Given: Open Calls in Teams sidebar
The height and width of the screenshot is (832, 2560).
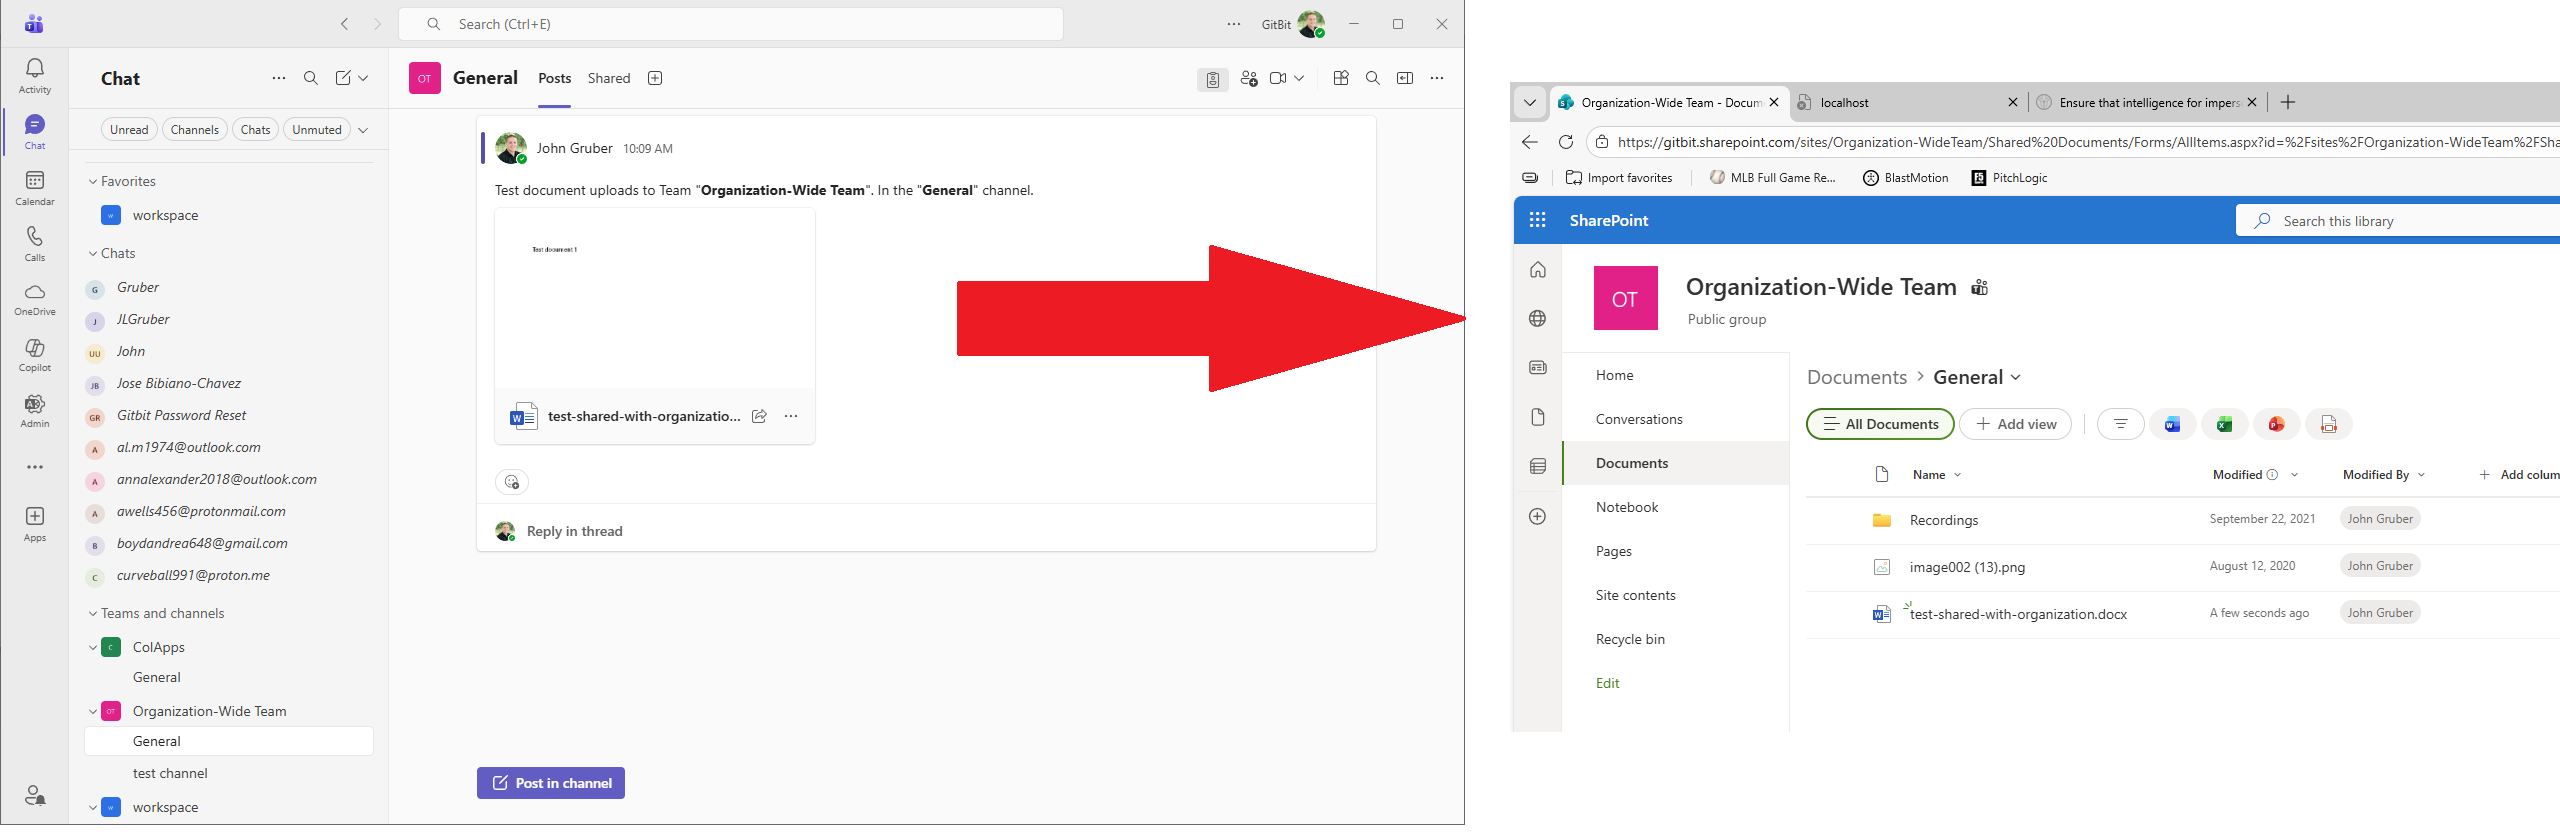Looking at the screenshot, I should pyautogui.click(x=35, y=244).
